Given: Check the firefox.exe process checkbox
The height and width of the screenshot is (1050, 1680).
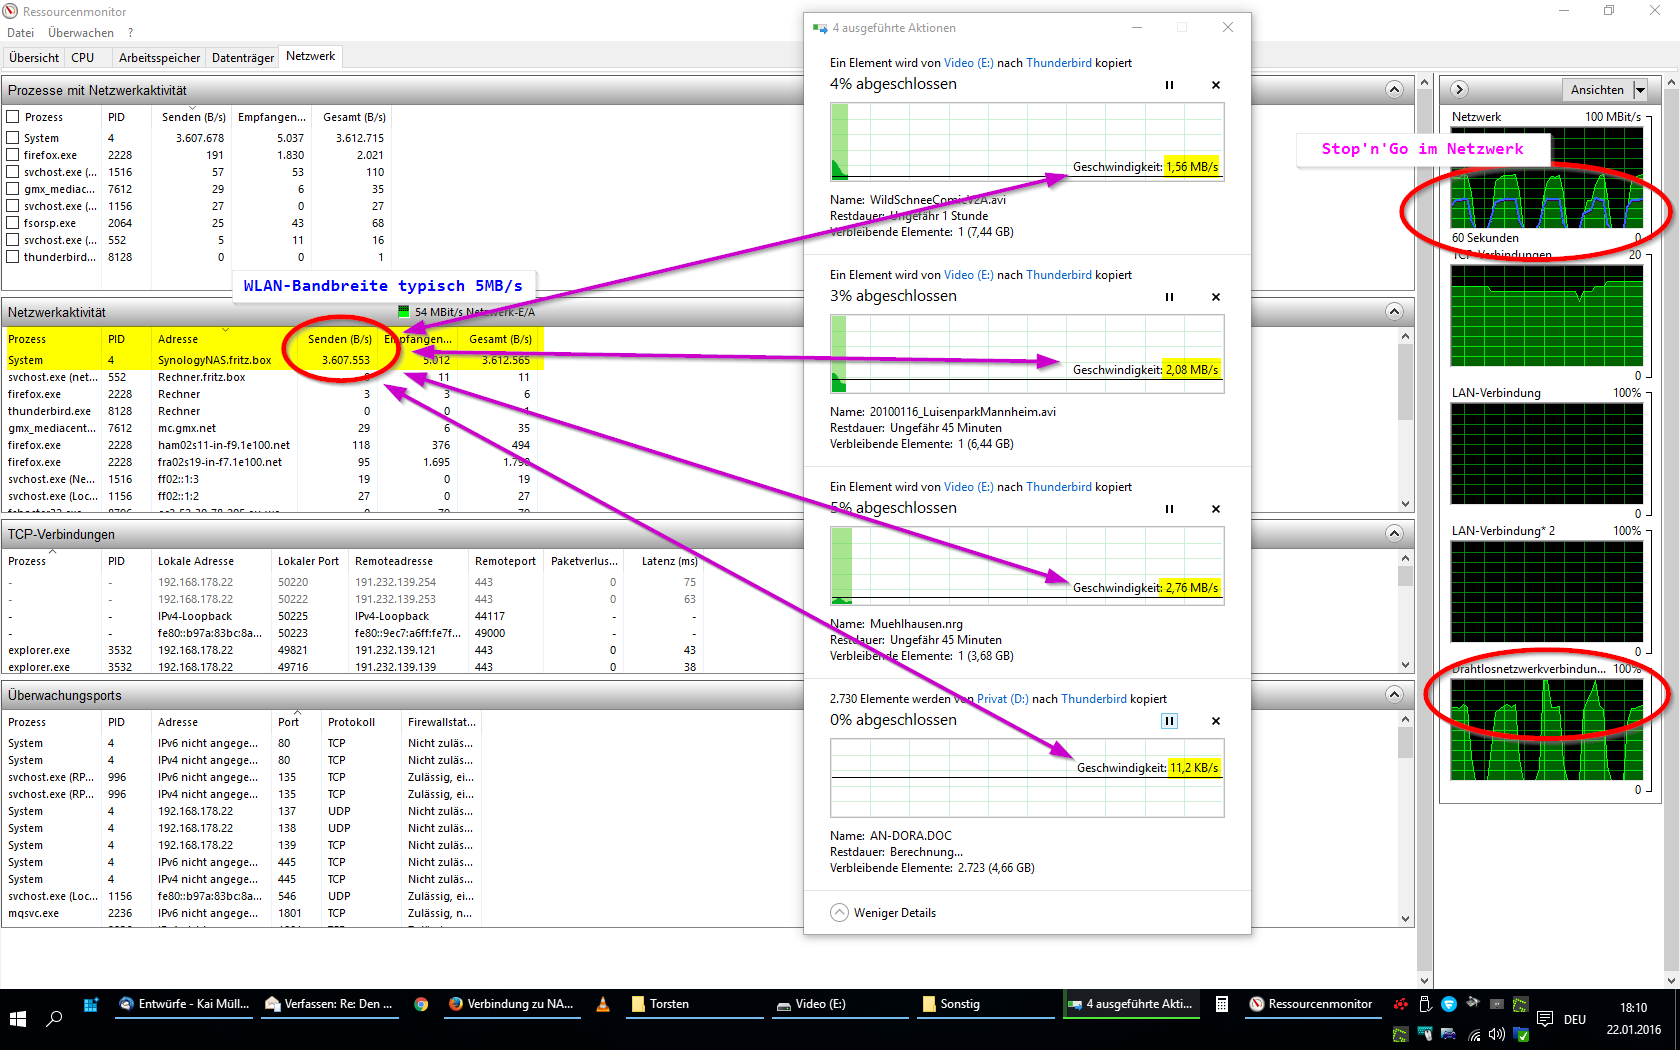Looking at the screenshot, I should (x=13, y=155).
